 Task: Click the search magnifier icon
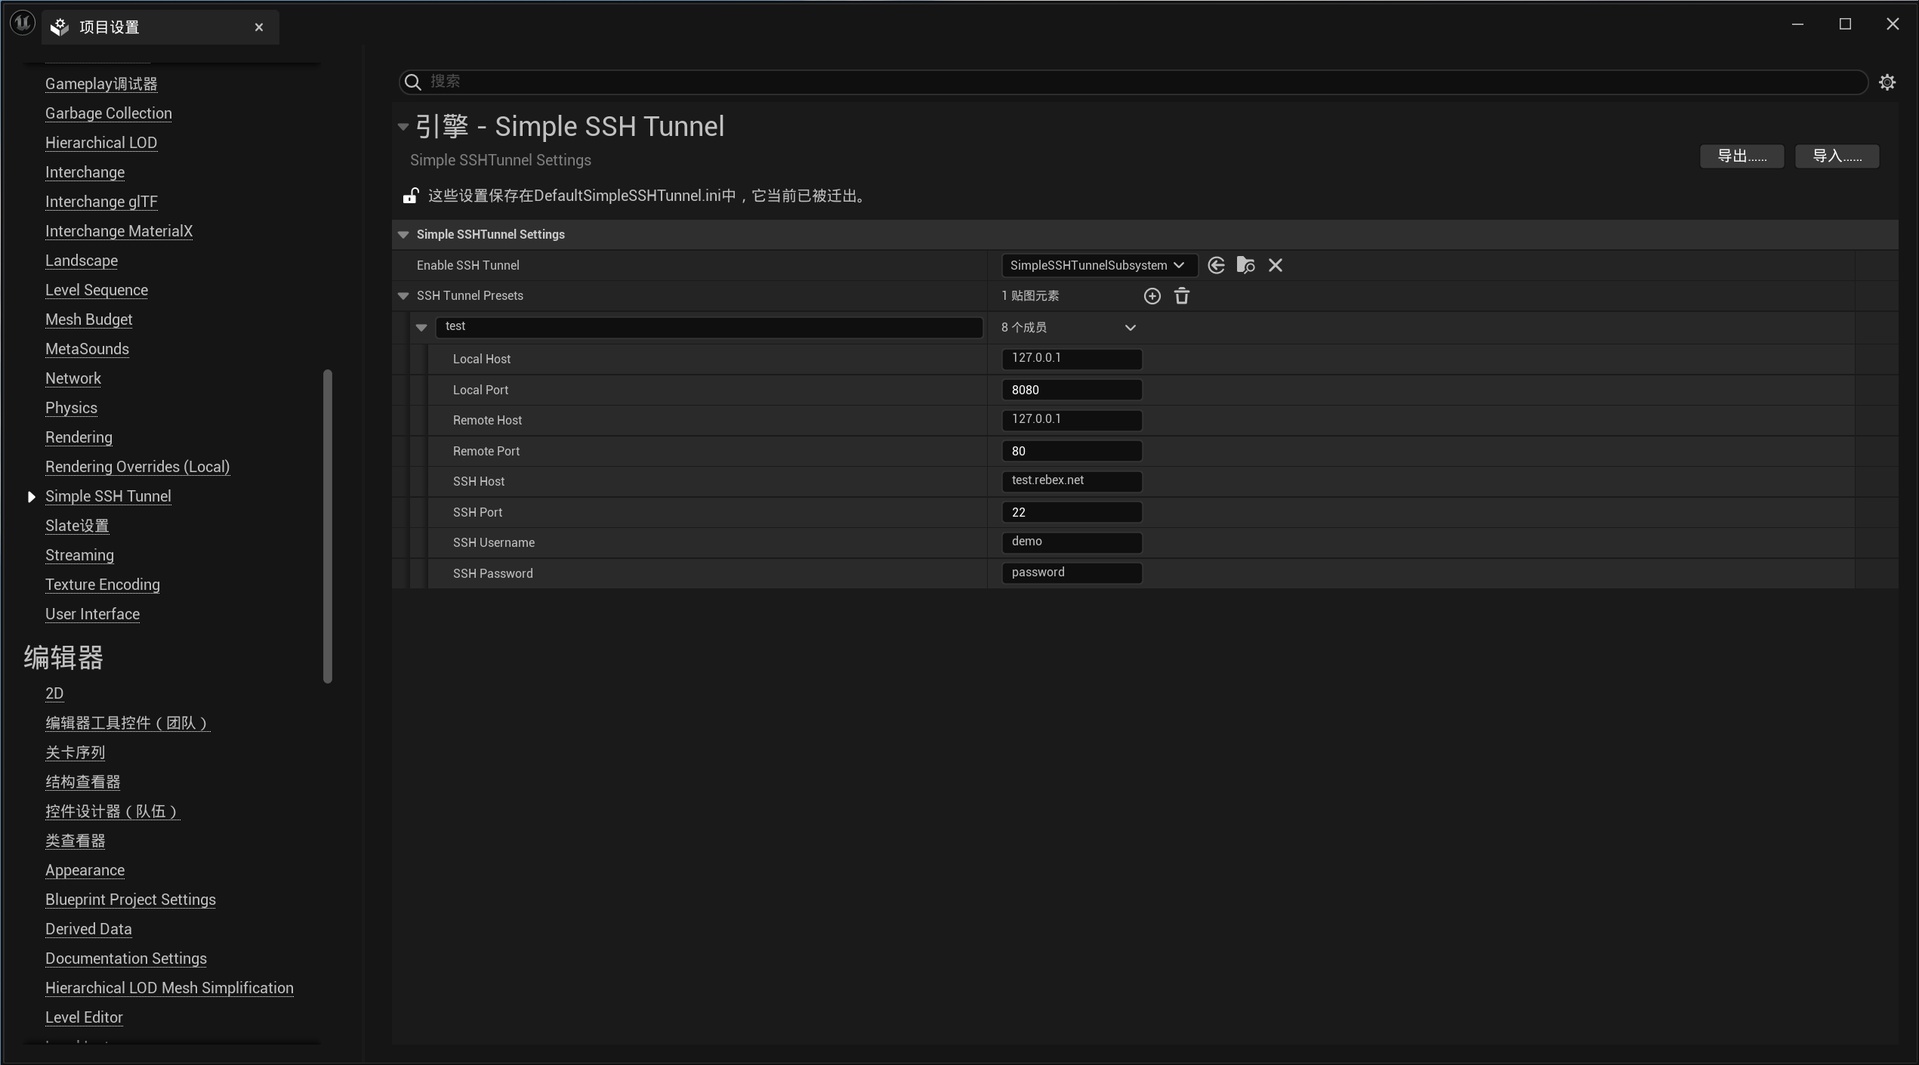412,82
